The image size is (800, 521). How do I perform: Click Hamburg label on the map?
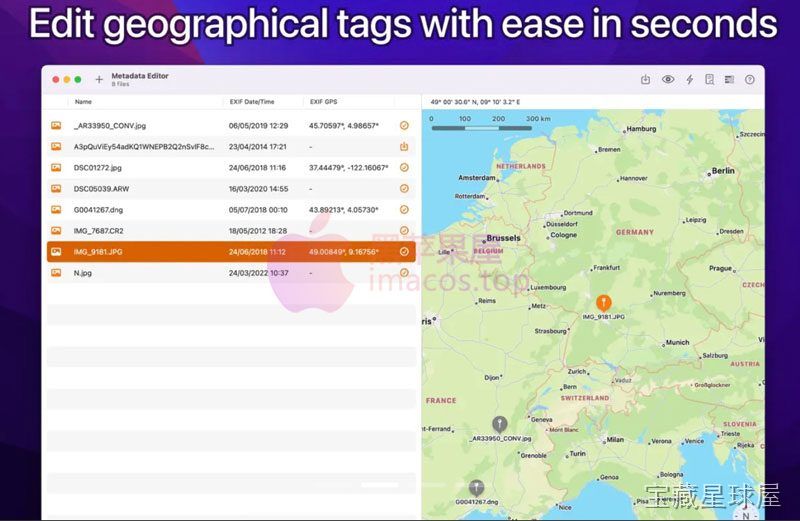click(641, 129)
